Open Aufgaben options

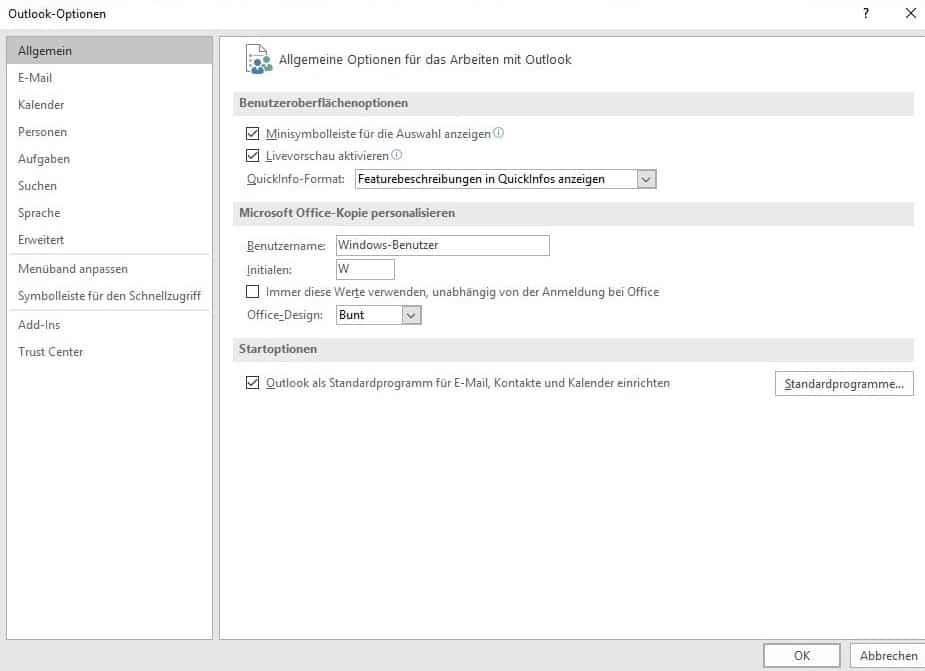[x=110, y=159]
